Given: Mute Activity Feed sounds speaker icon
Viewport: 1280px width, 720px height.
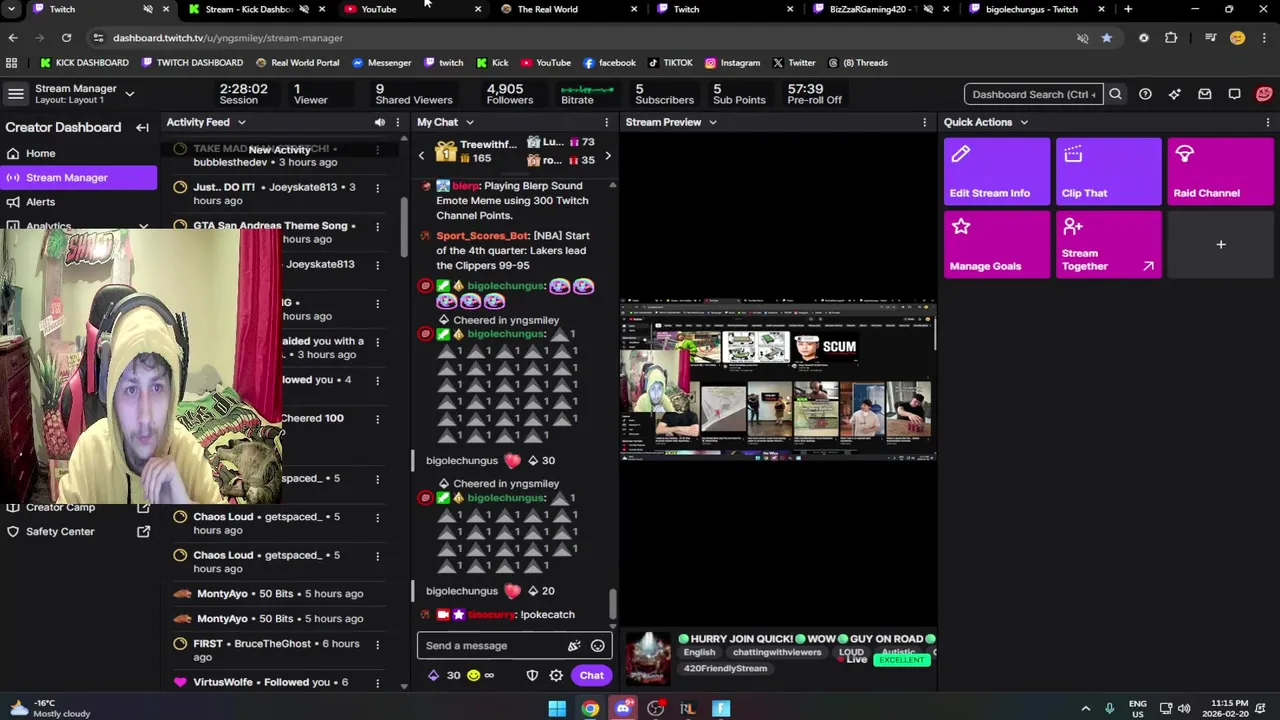Looking at the screenshot, I should click(x=380, y=122).
